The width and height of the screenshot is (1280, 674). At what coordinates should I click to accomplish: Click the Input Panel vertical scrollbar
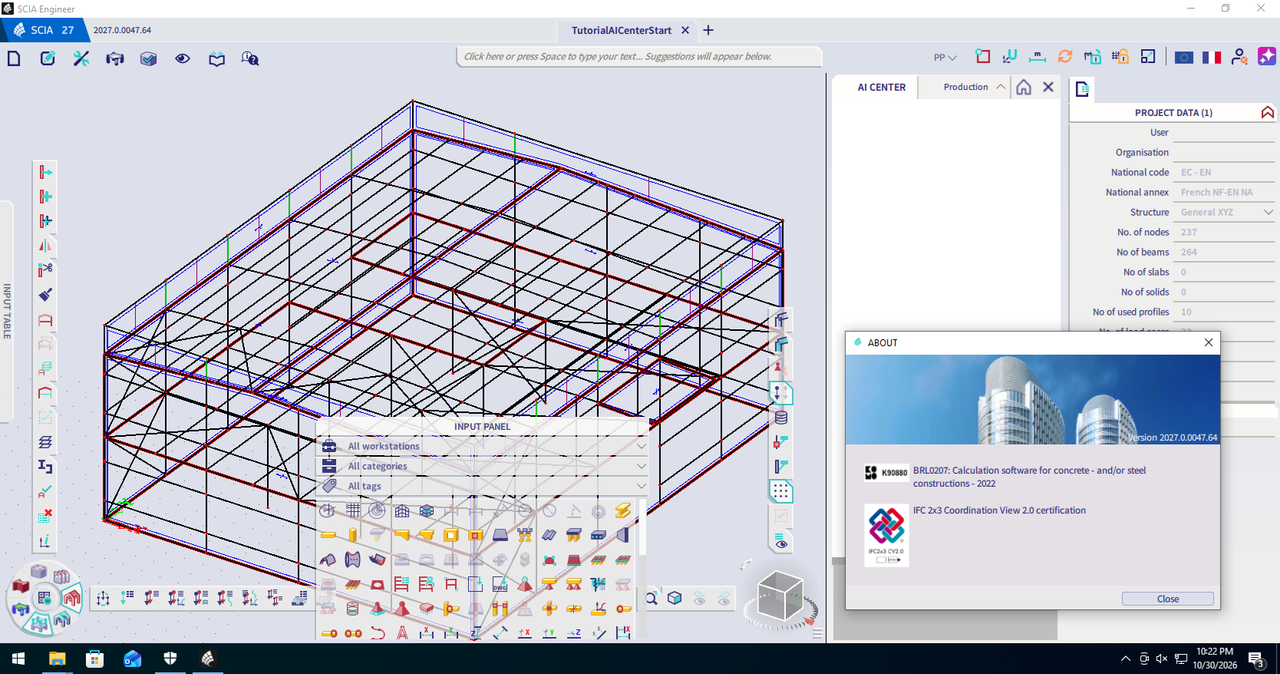(642, 527)
